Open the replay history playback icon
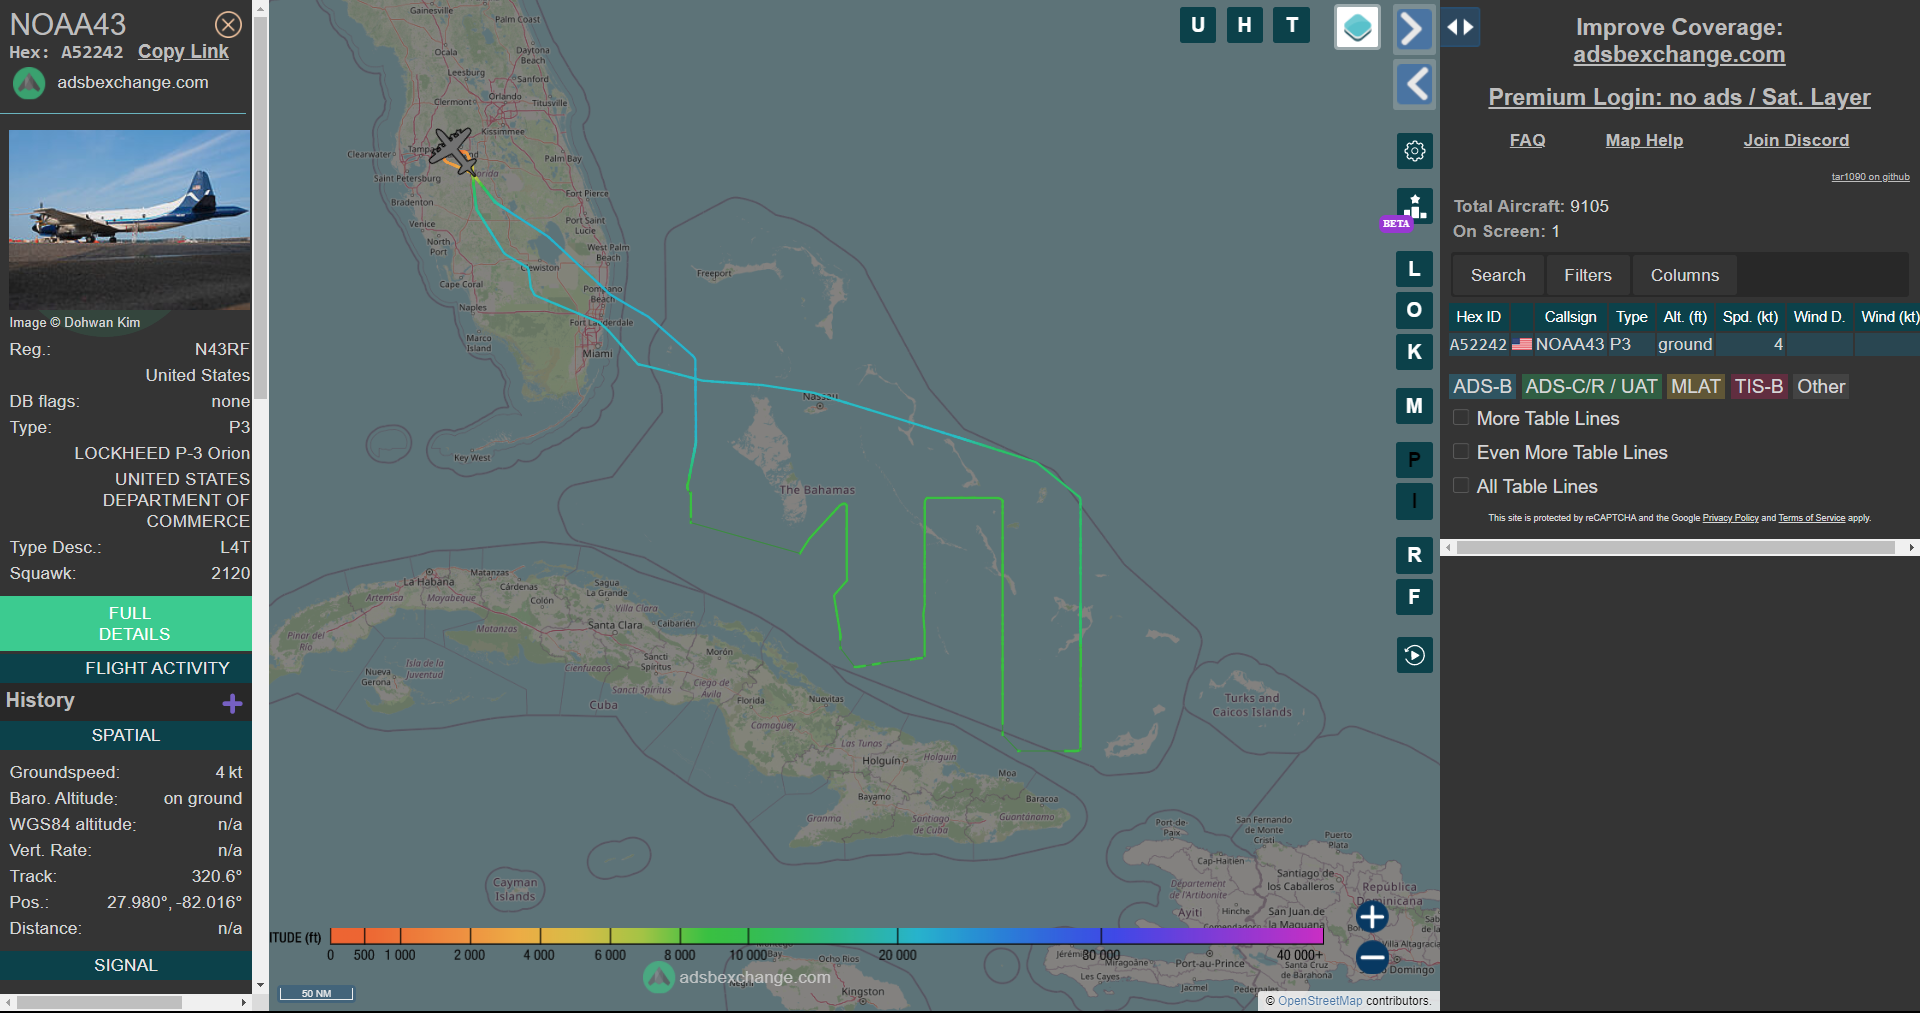The image size is (1920, 1013). [x=1414, y=655]
